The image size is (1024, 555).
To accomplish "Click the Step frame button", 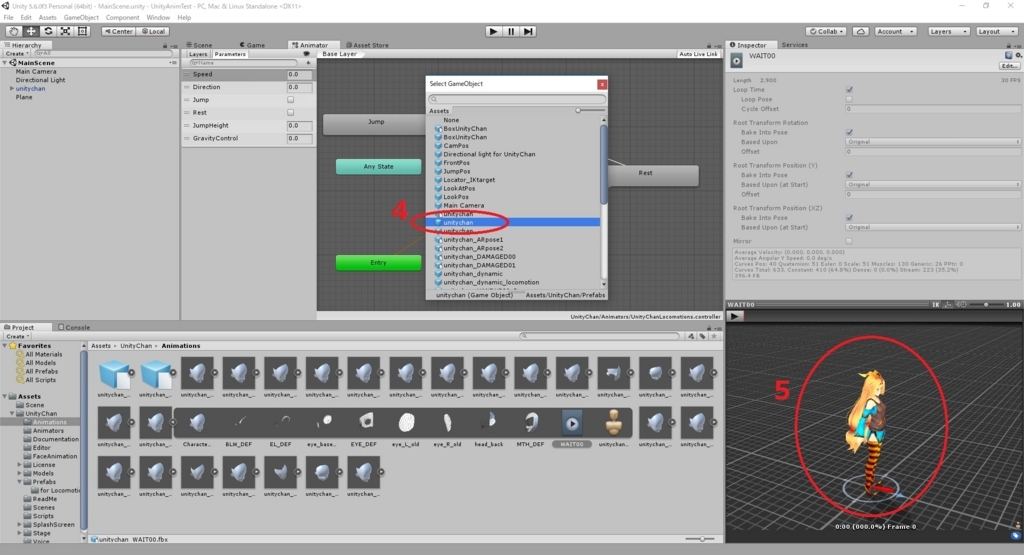I will [528, 31].
